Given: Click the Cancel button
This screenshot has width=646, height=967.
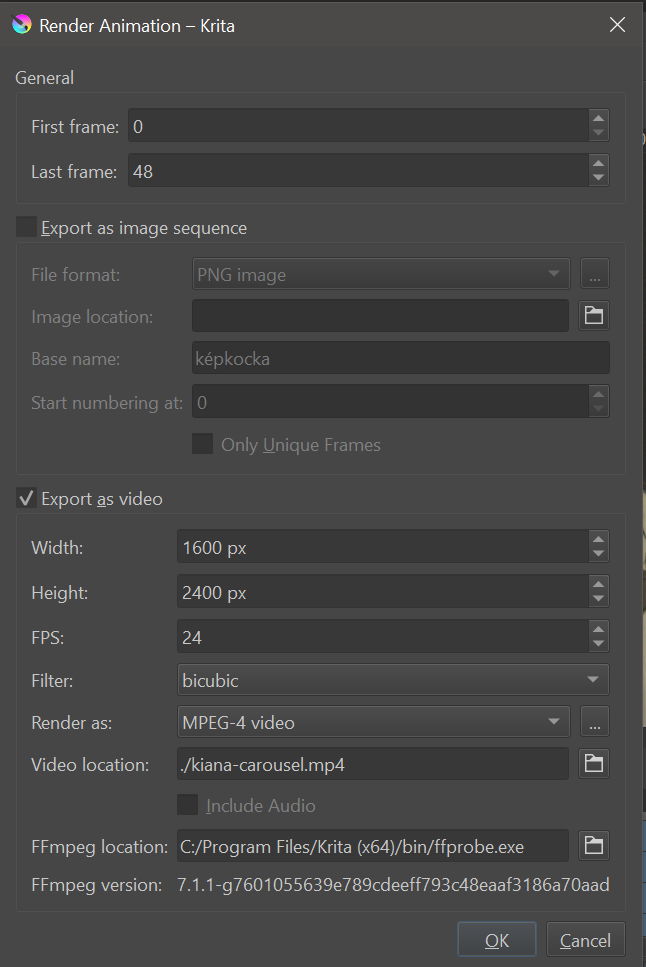Looking at the screenshot, I should click(586, 940).
